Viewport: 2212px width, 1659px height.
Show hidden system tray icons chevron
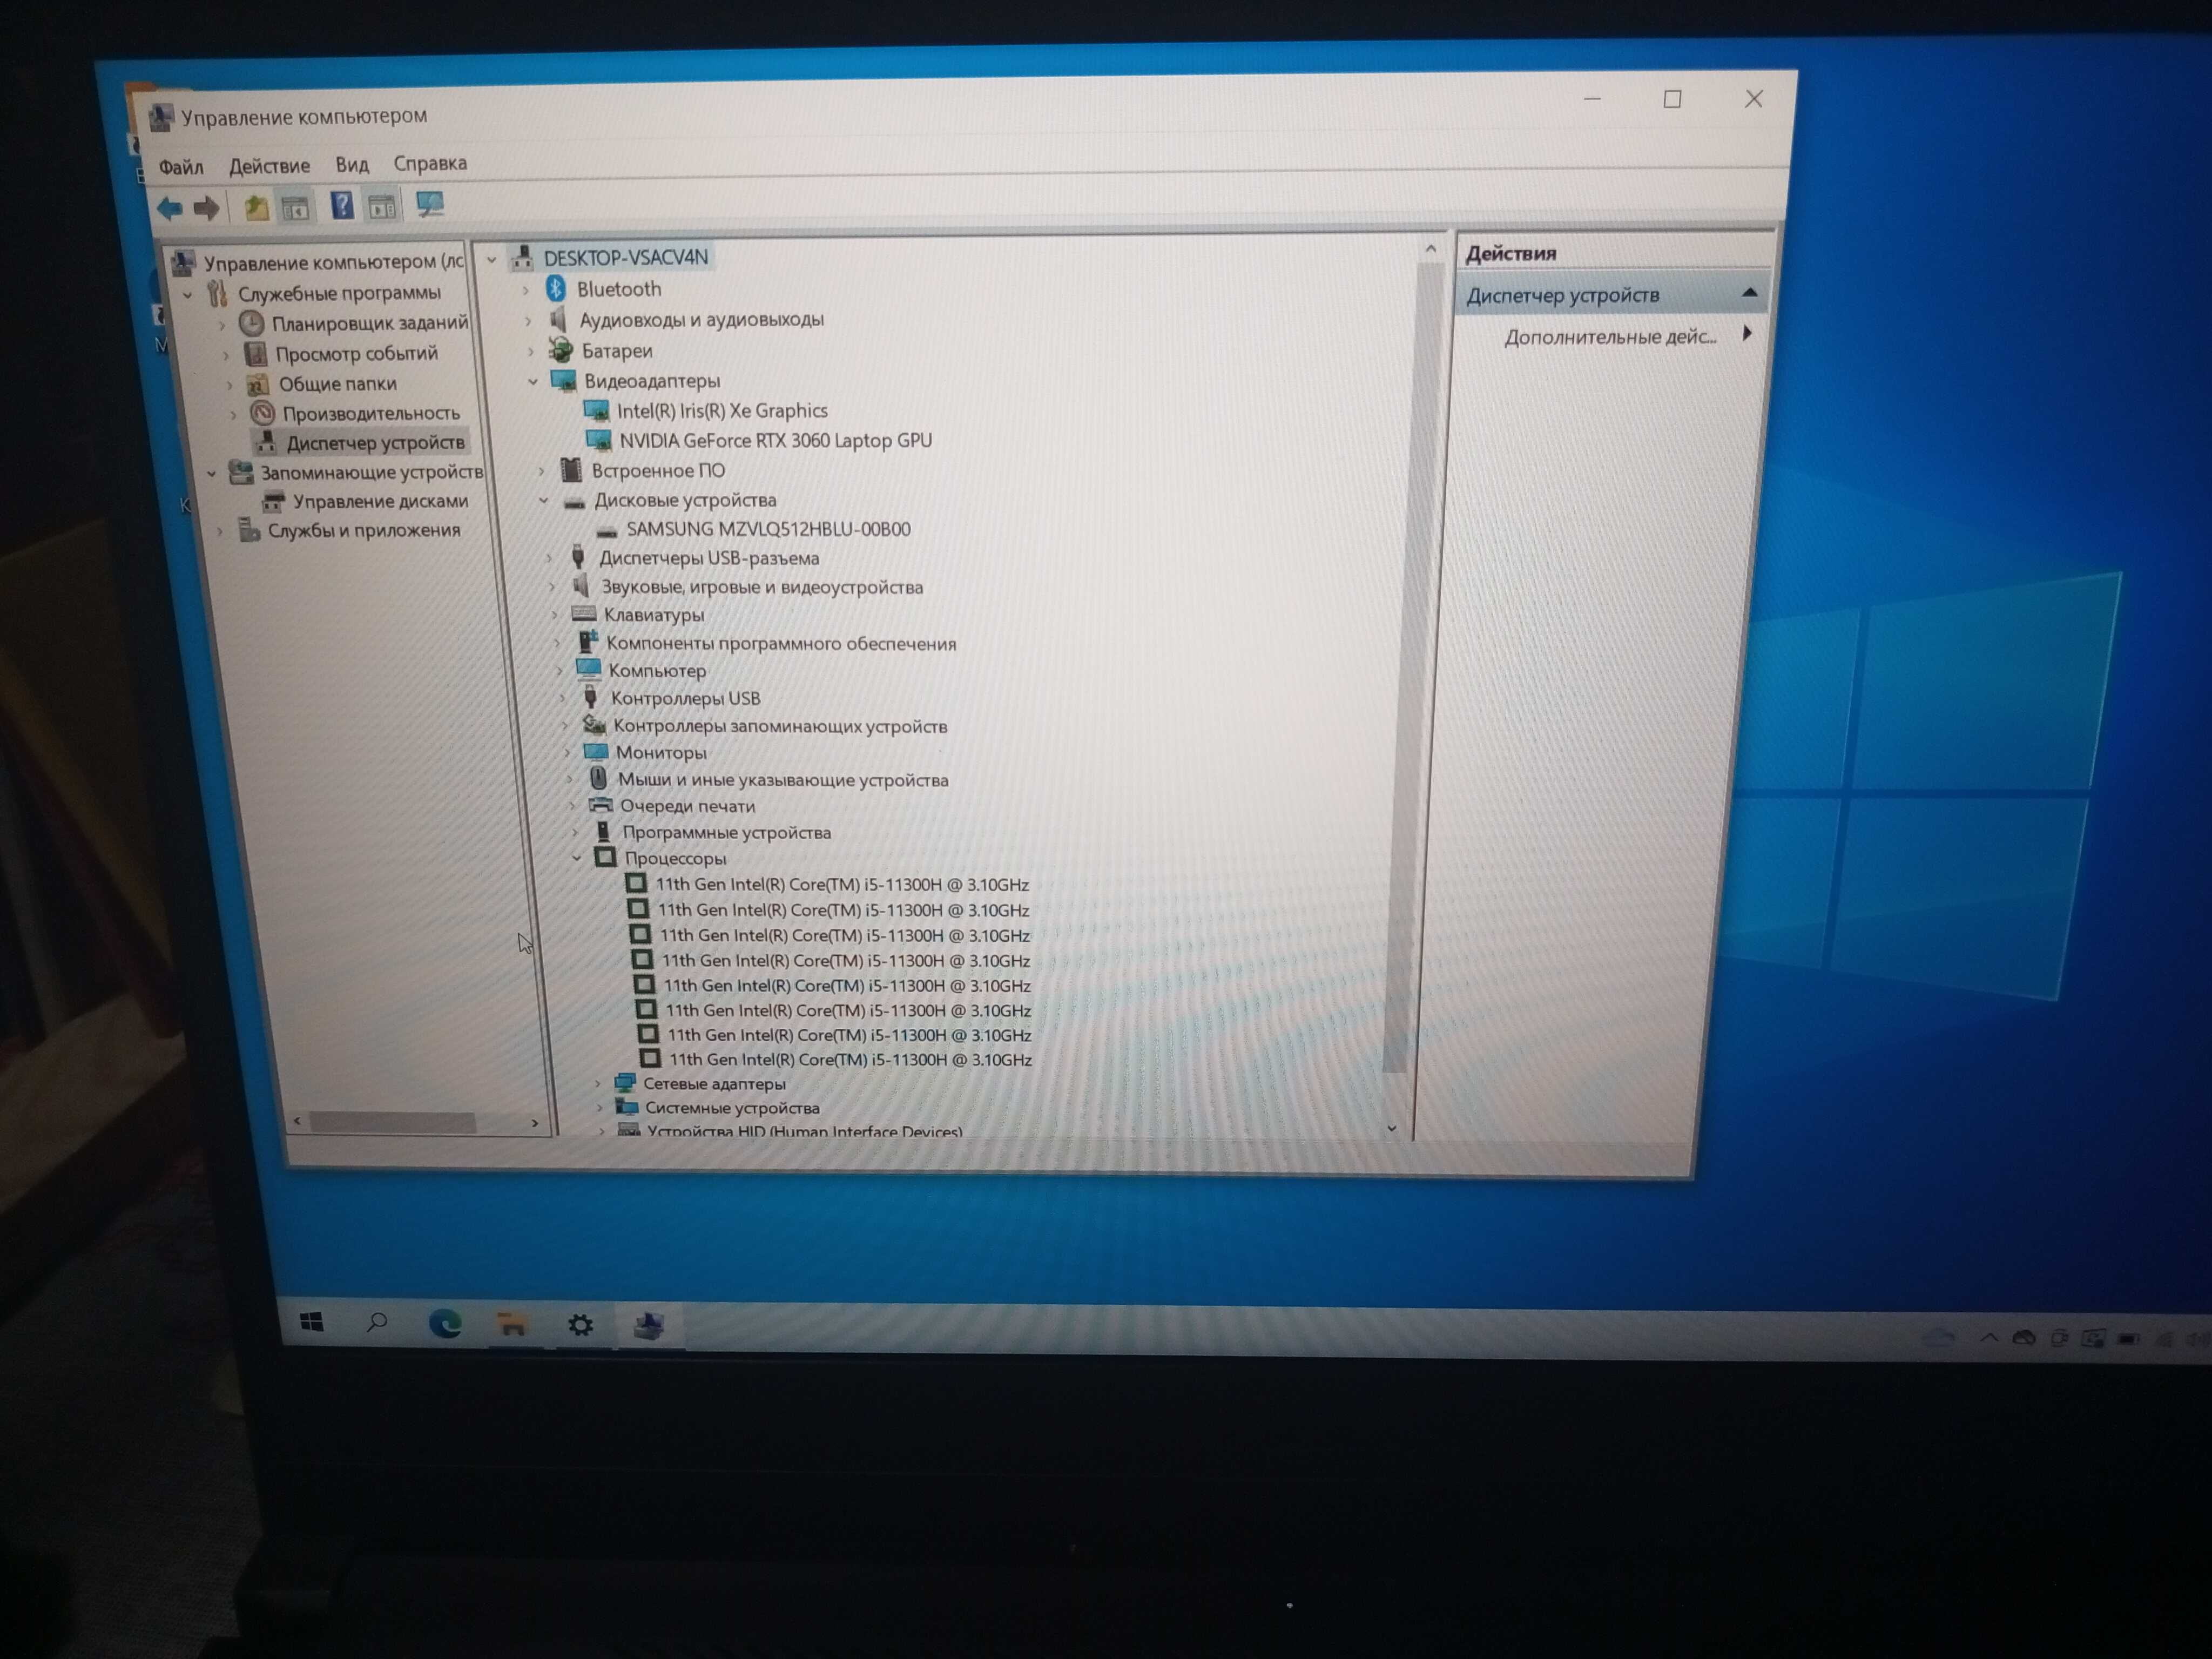[x=1989, y=1337]
